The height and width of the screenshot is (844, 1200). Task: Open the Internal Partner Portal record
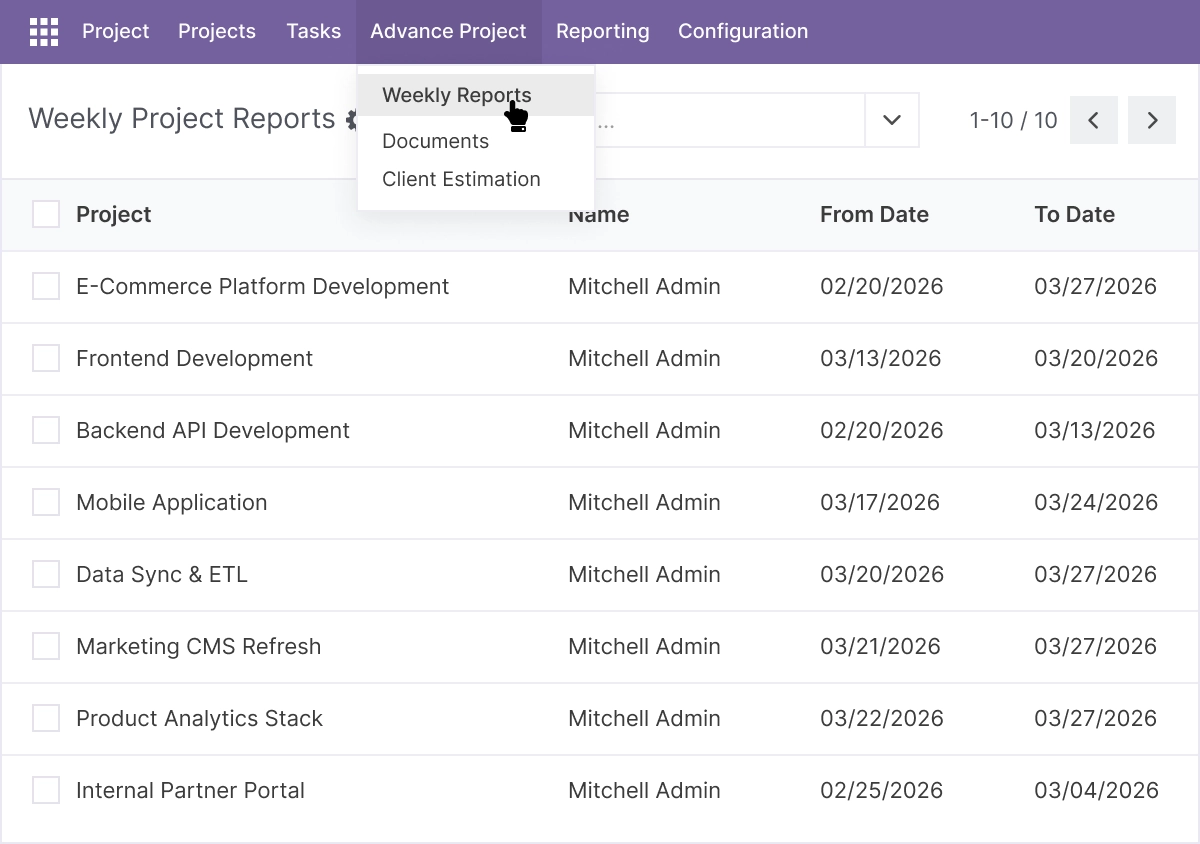pyautogui.click(x=191, y=790)
